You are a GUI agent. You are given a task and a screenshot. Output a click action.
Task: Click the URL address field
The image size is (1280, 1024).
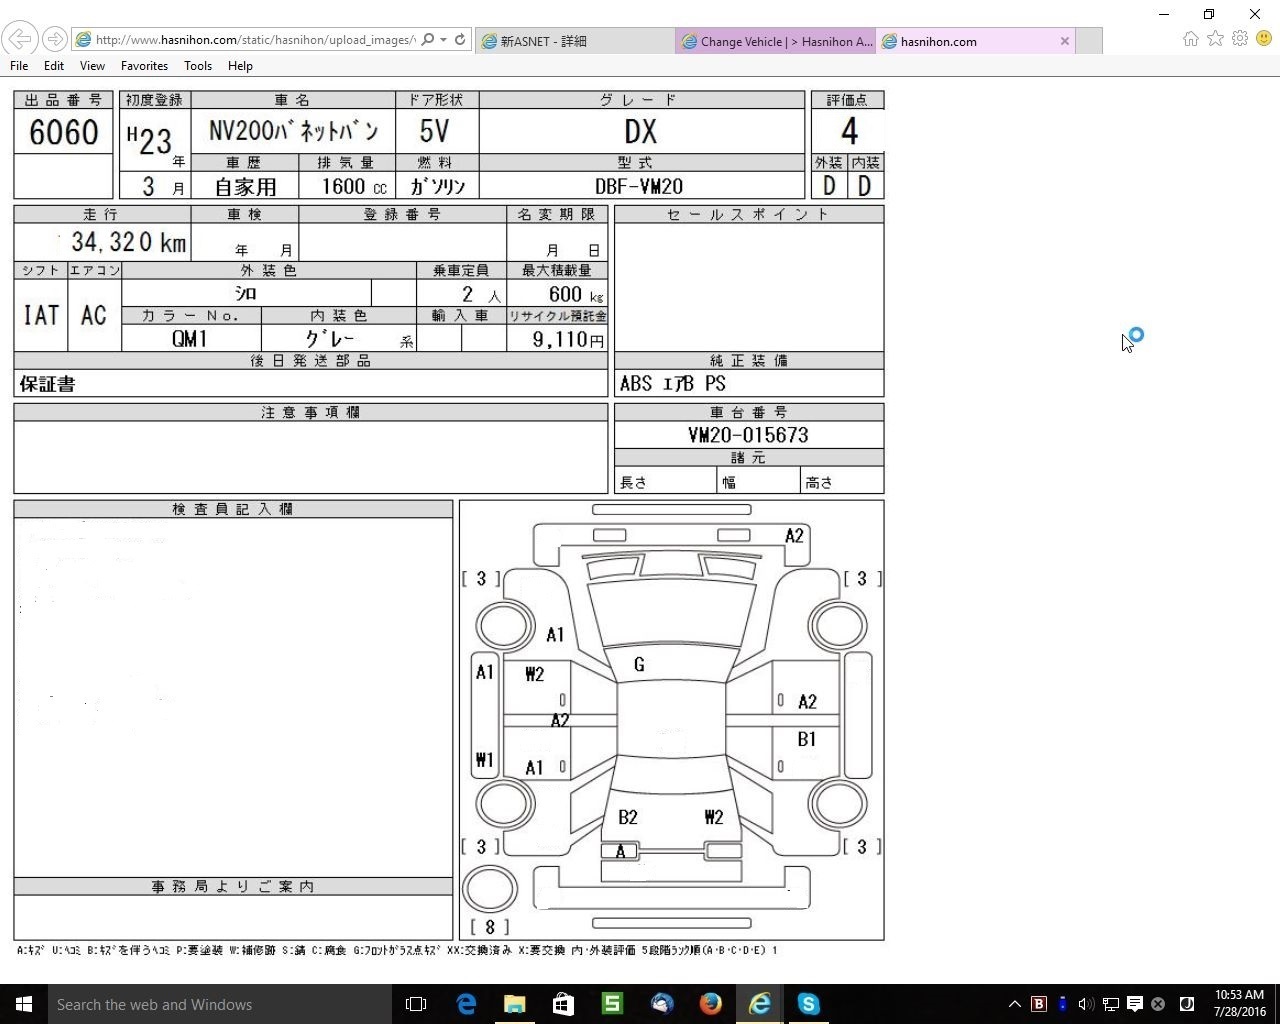(x=250, y=40)
